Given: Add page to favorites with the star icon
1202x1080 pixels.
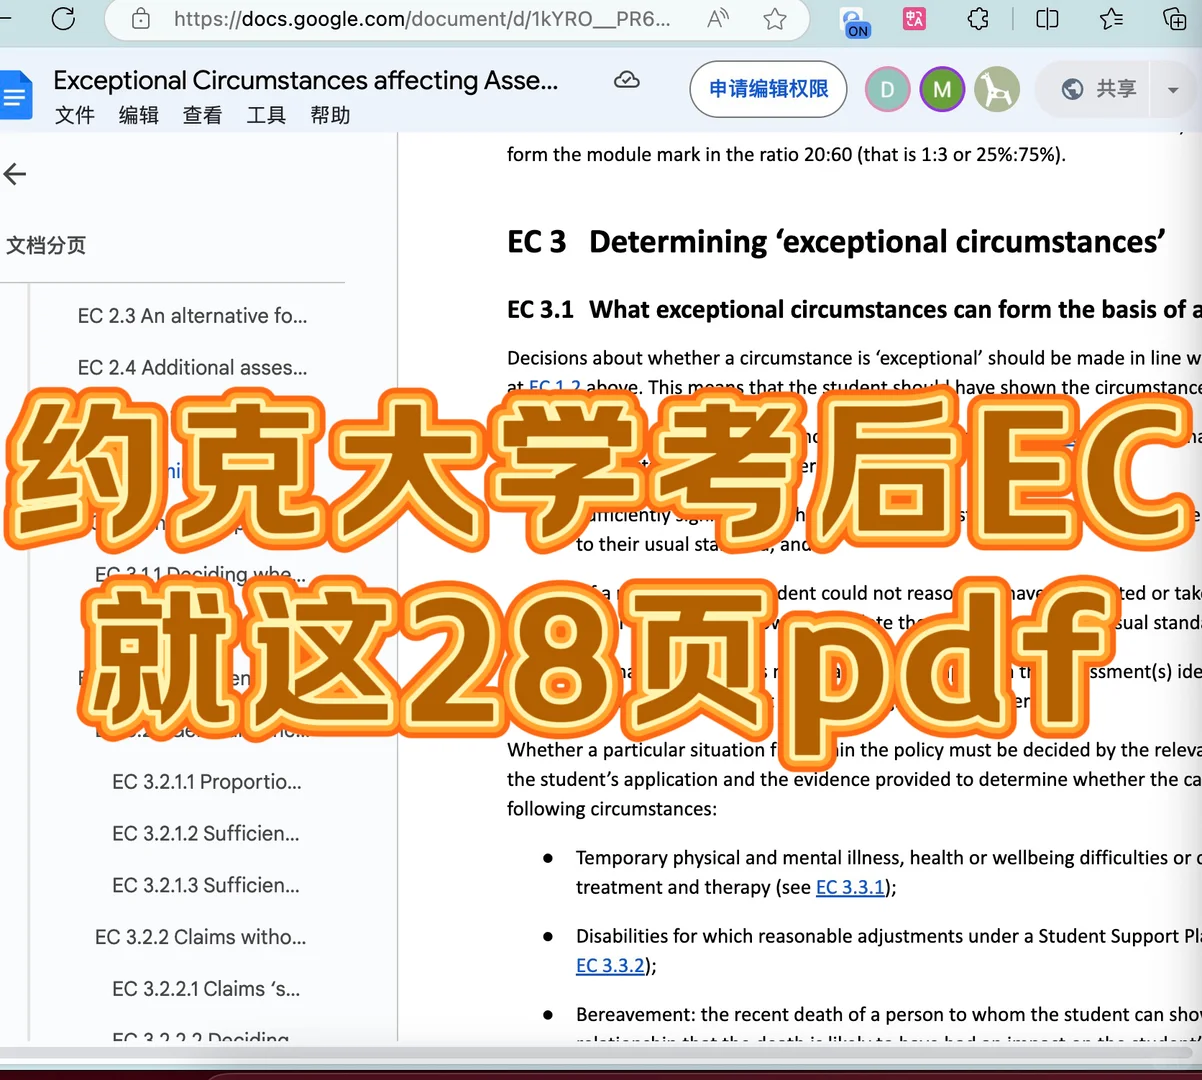Looking at the screenshot, I should point(775,18).
